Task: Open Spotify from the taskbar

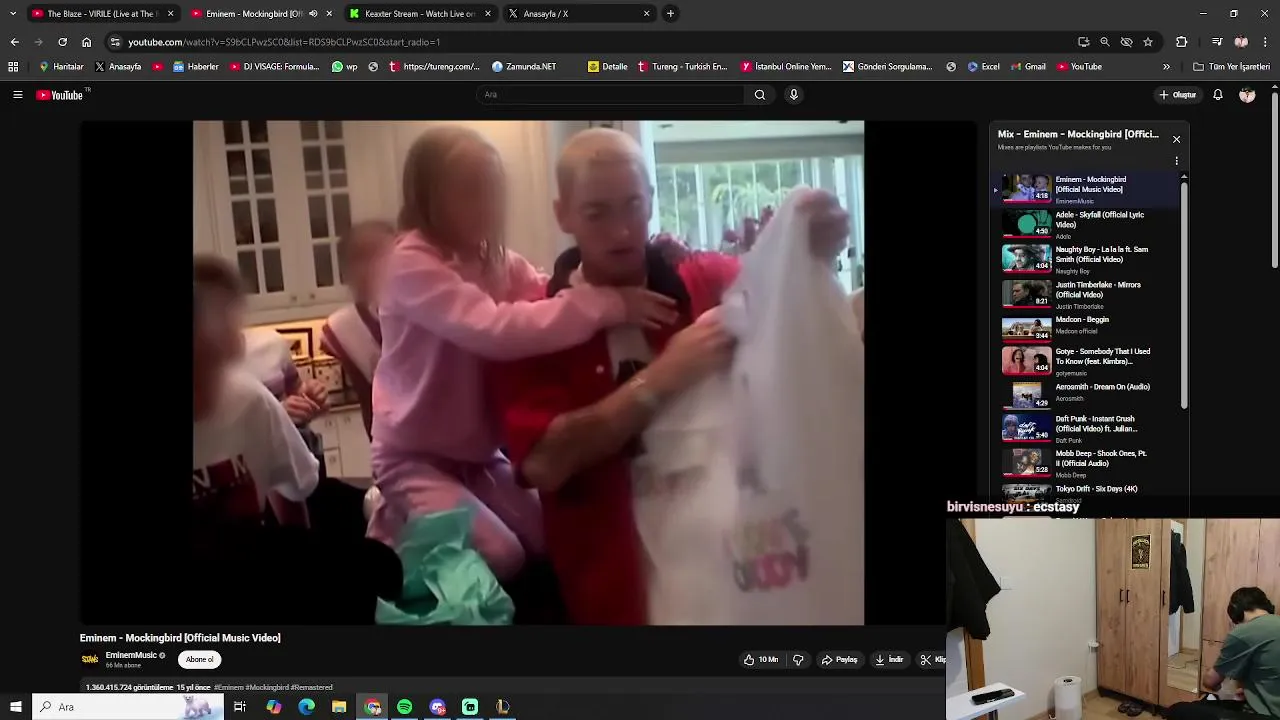Action: 405,707
